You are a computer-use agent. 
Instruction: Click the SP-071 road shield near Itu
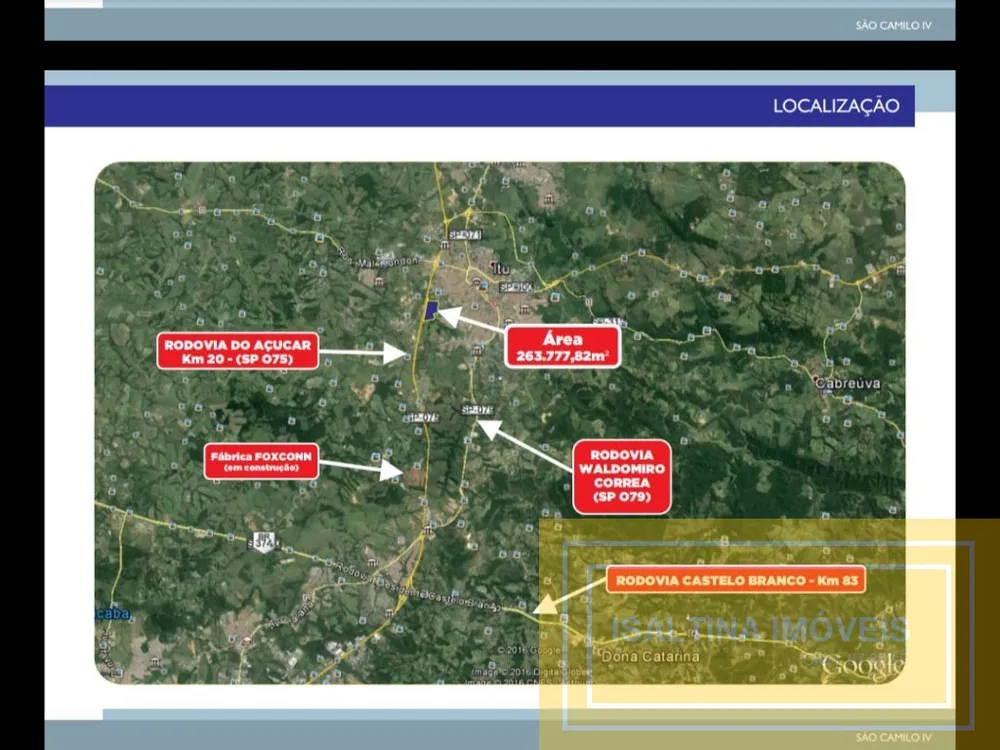pos(464,235)
